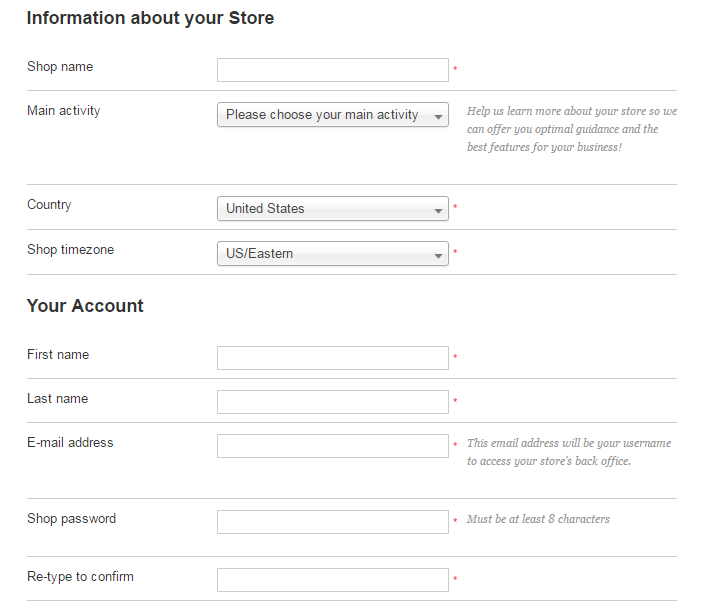Click the Main activity label
The image size is (708, 616).
click(x=64, y=111)
